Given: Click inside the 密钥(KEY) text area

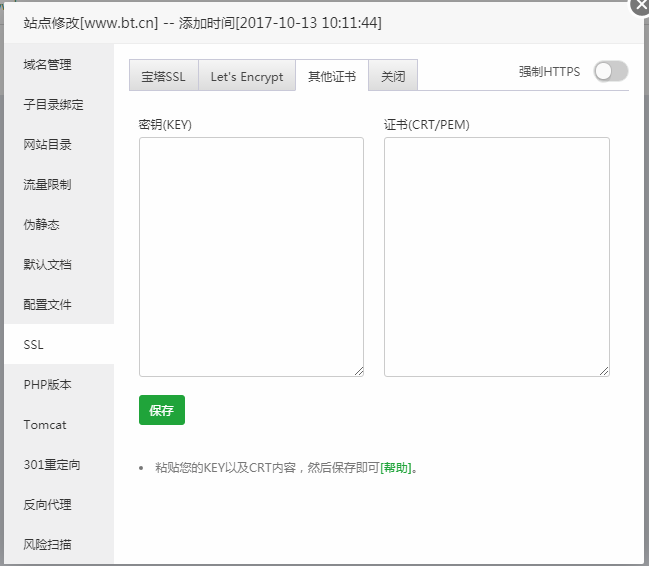Looking at the screenshot, I should 251,256.
